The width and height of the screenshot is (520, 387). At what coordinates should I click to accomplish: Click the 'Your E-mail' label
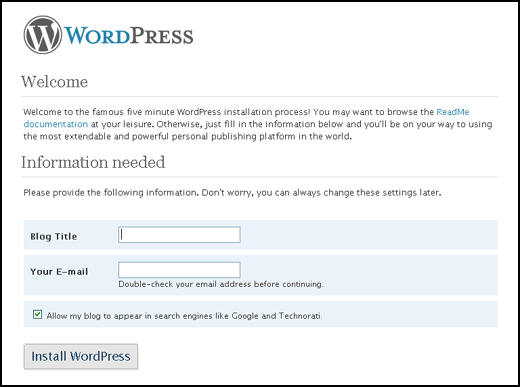coord(59,272)
